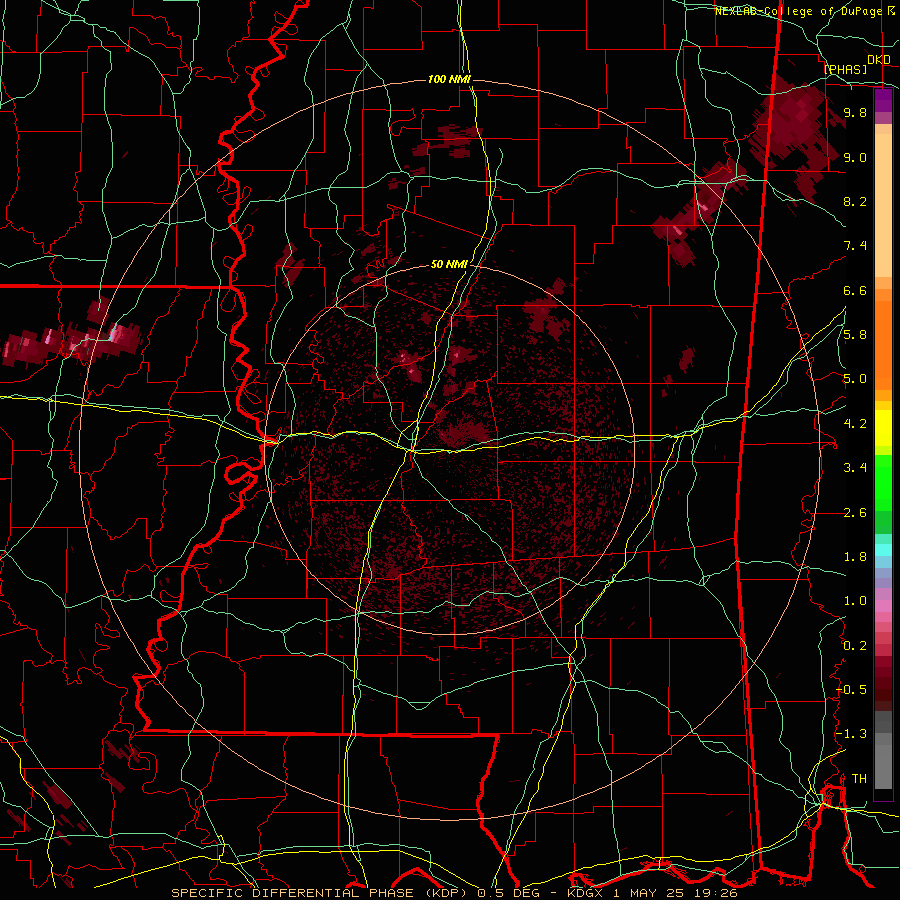Click the 2.6 color scale value
The height and width of the screenshot is (900, 900).
[x=855, y=513]
